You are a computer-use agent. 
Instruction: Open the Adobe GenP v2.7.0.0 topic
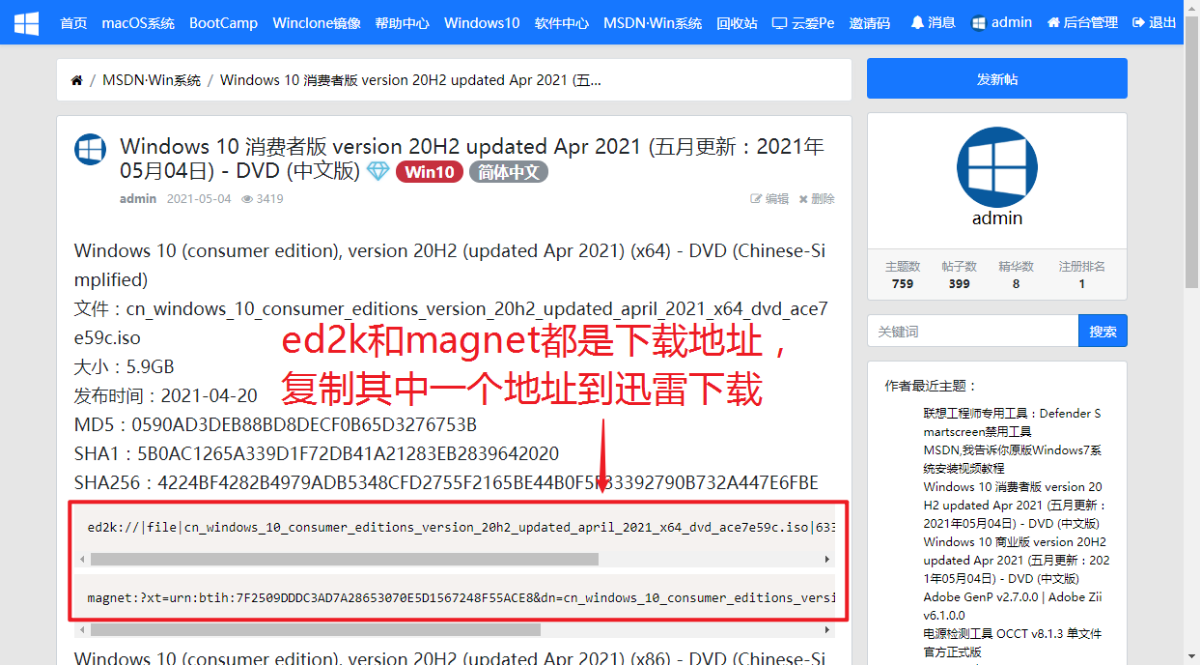(1011, 597)
